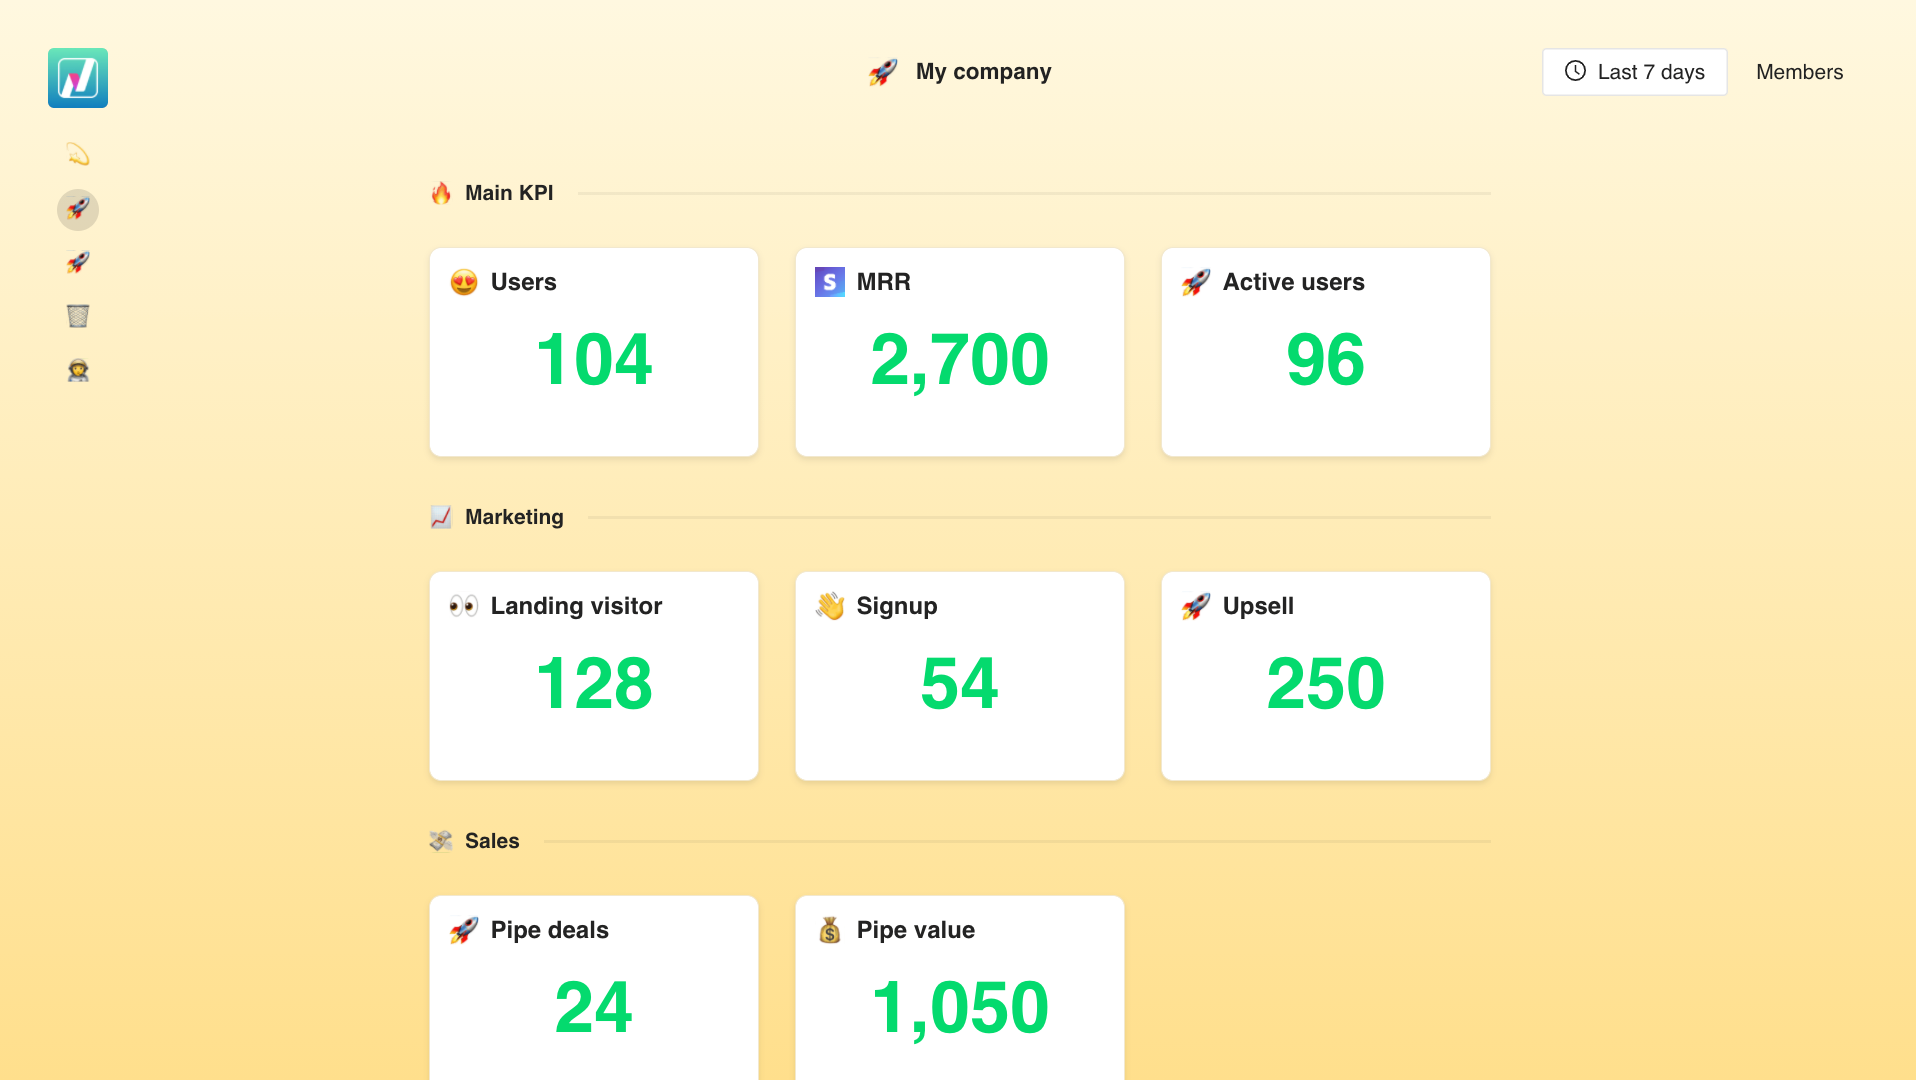Open the Upsell card showing 250
Screen dimensions: 1916x1080
tap(1325, 676)
